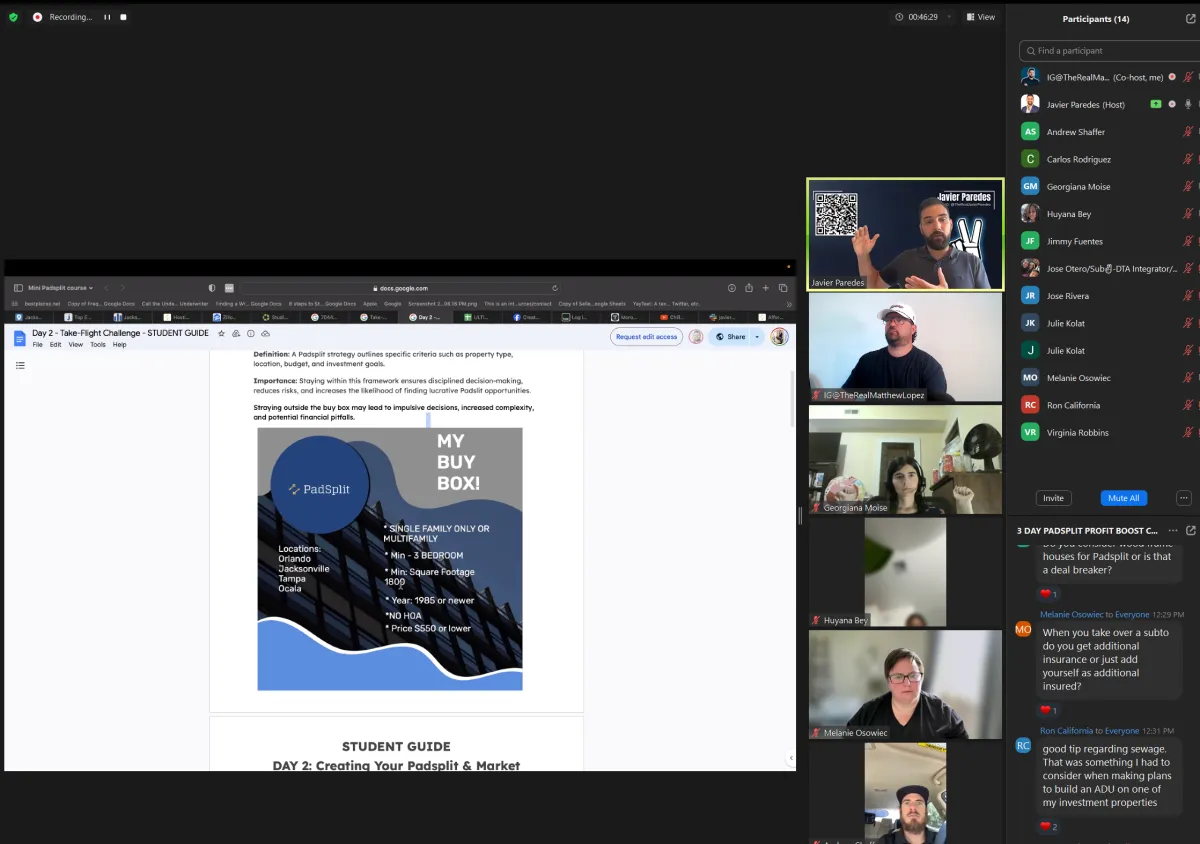Screen dimensions: 1200x844
Task: Toggle Melanie Osowiec's muted microphone in list
Action: [x=1188, y=377]
